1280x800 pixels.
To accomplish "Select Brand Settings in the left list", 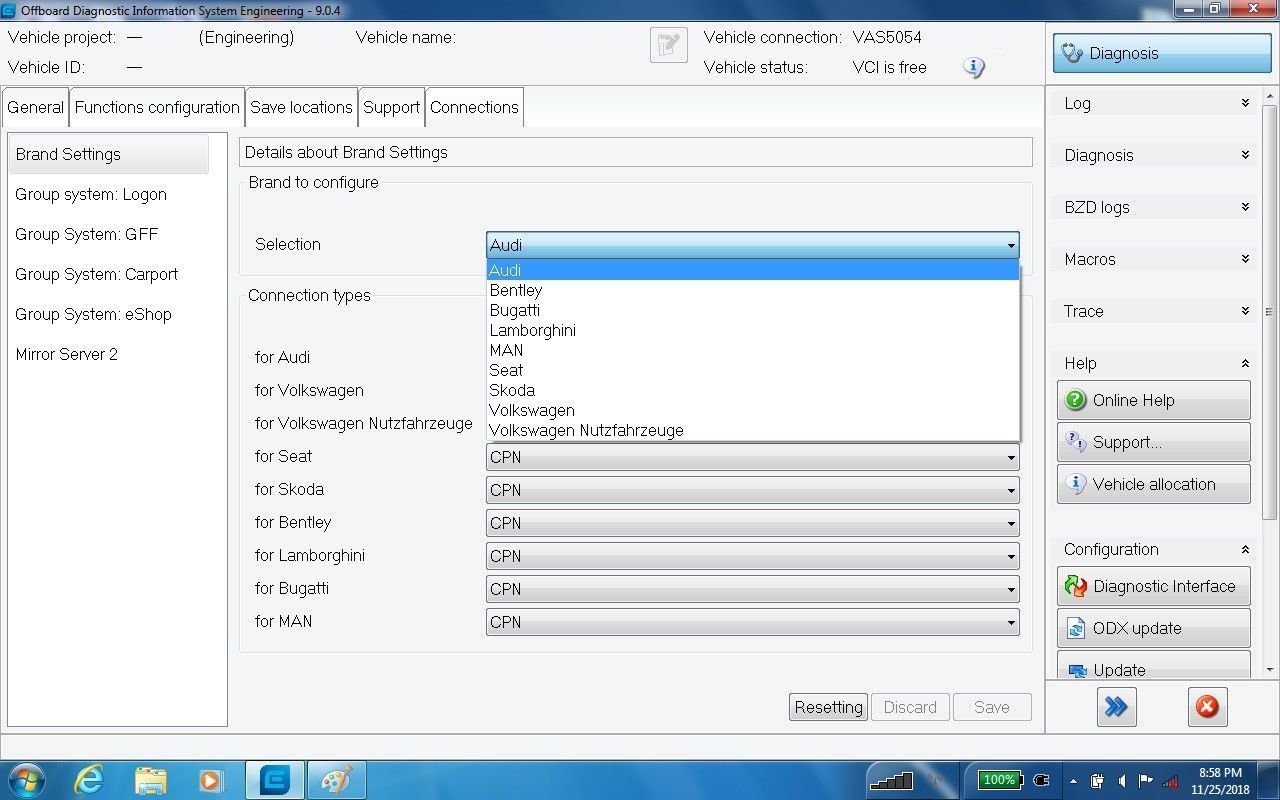I will [109, 154].
